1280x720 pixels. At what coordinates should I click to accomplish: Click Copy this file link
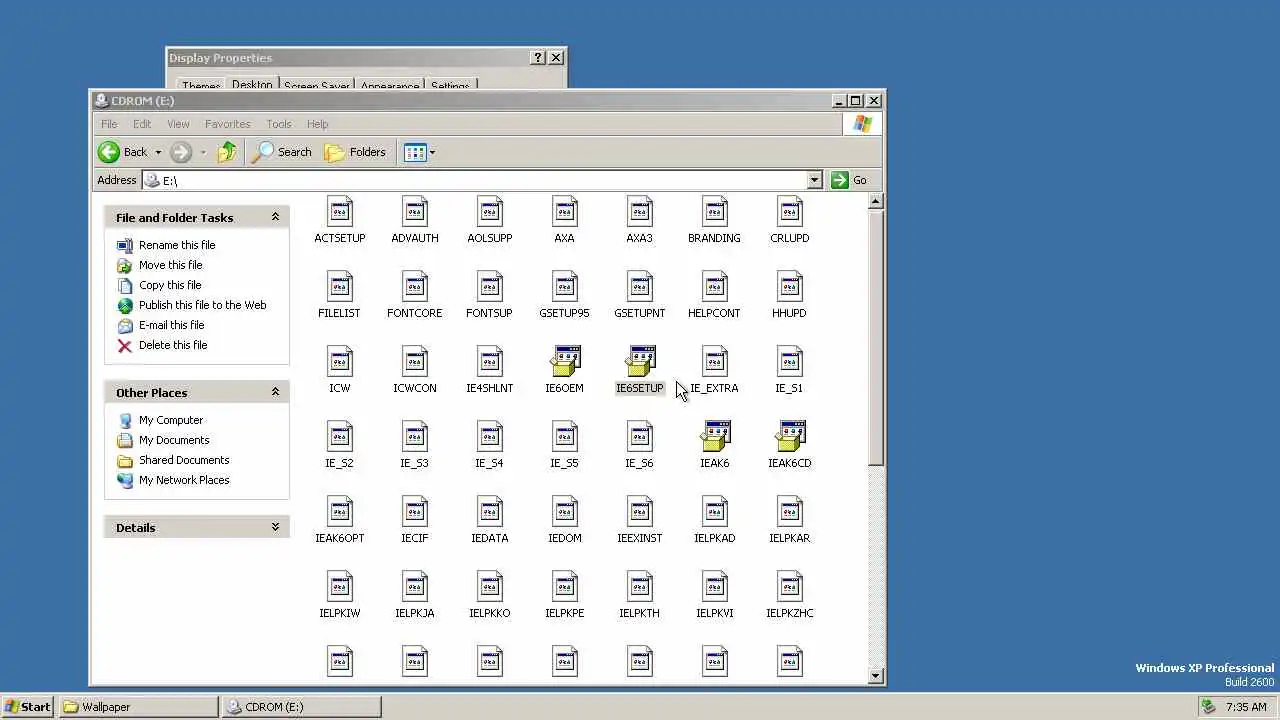[x=170, y=285]
